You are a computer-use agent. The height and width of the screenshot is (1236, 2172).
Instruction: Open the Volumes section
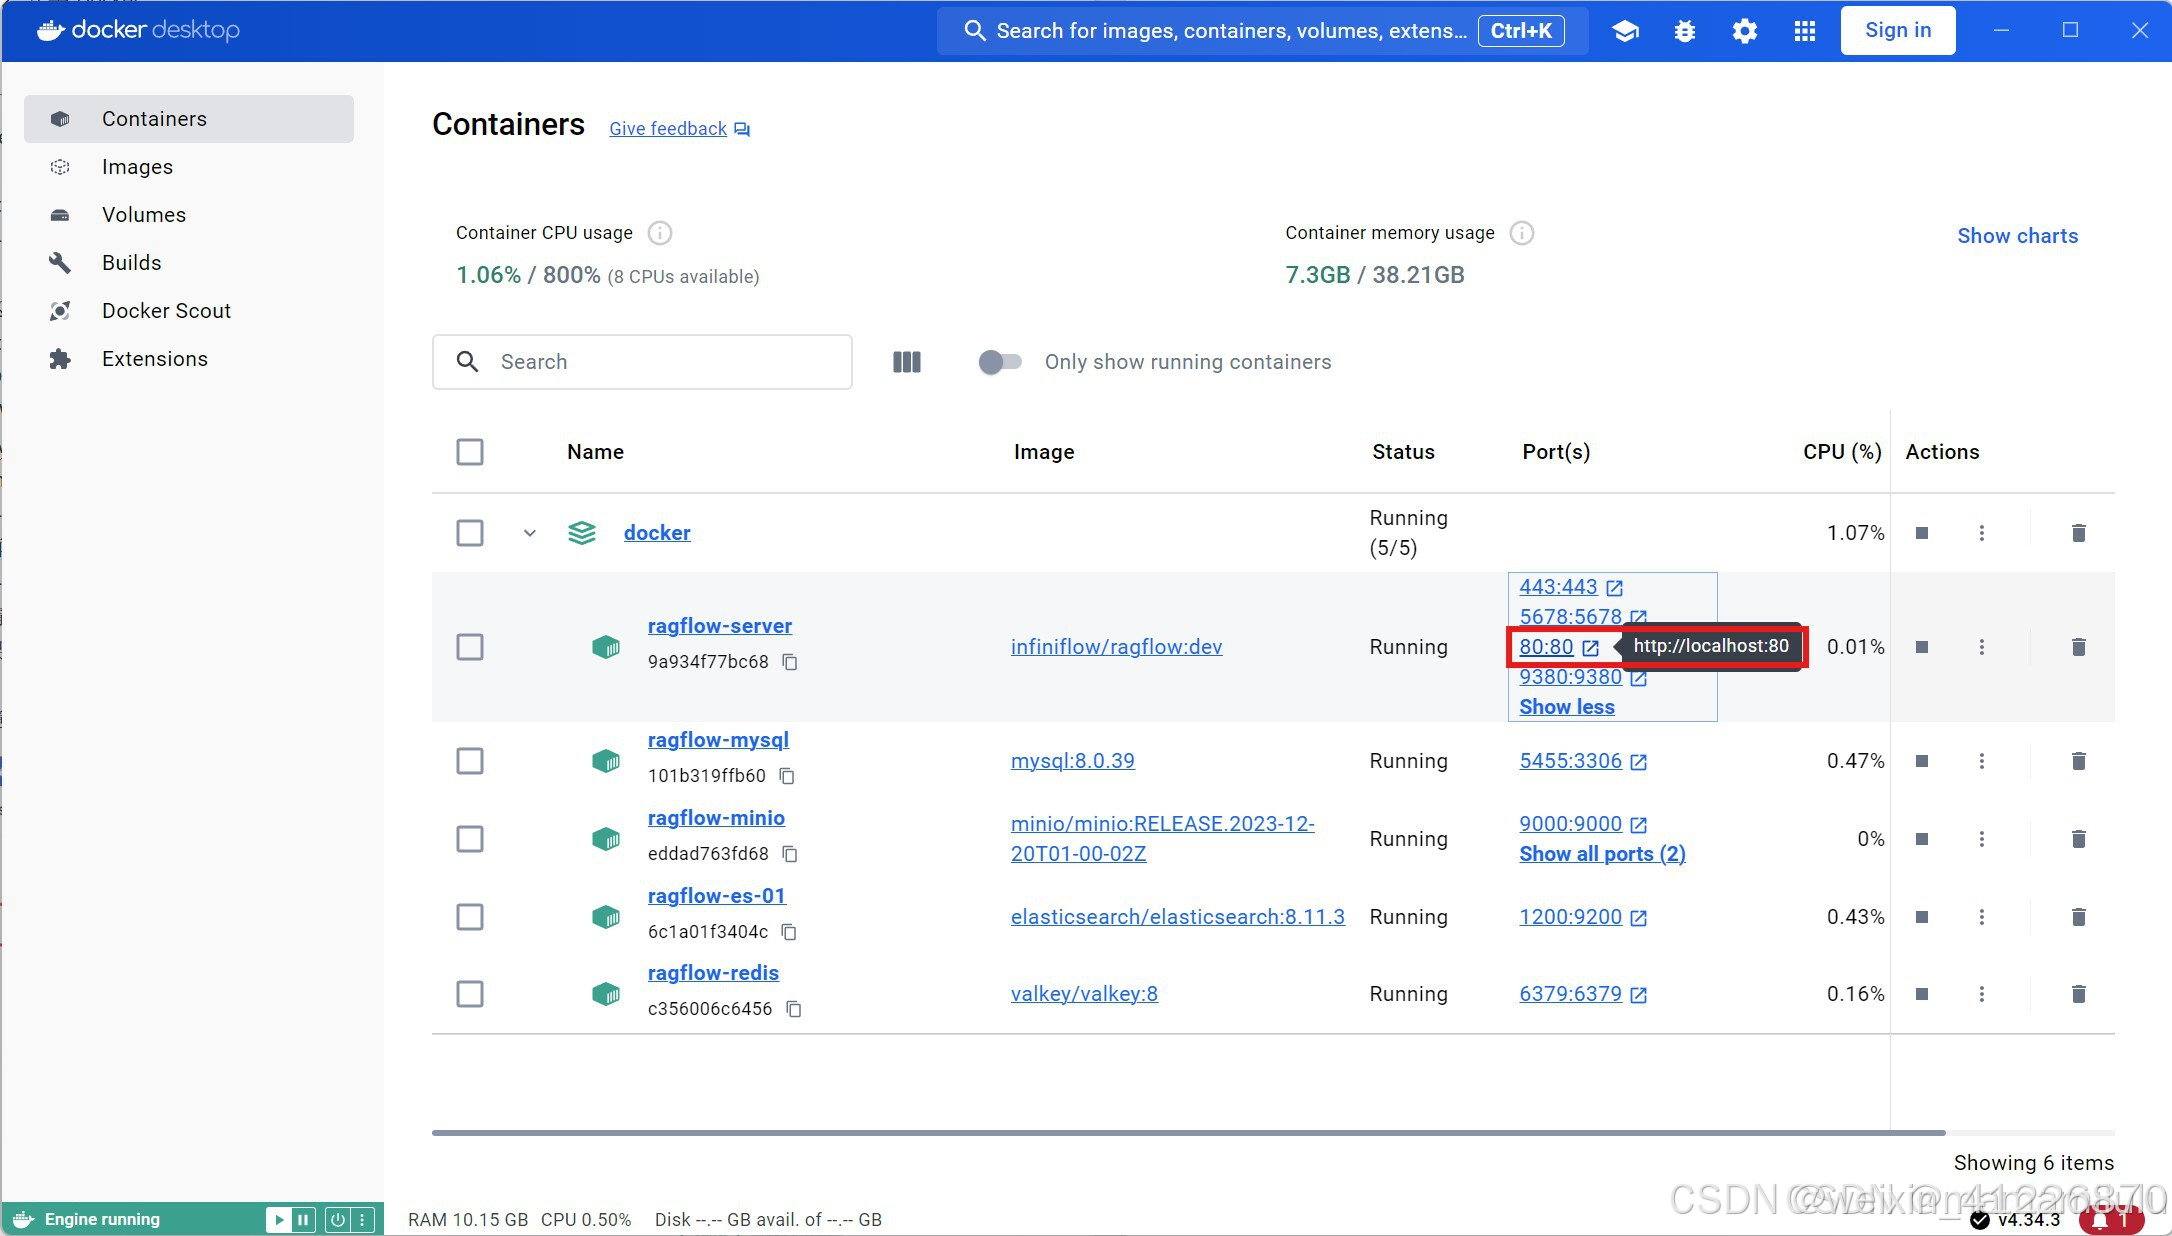143,215
